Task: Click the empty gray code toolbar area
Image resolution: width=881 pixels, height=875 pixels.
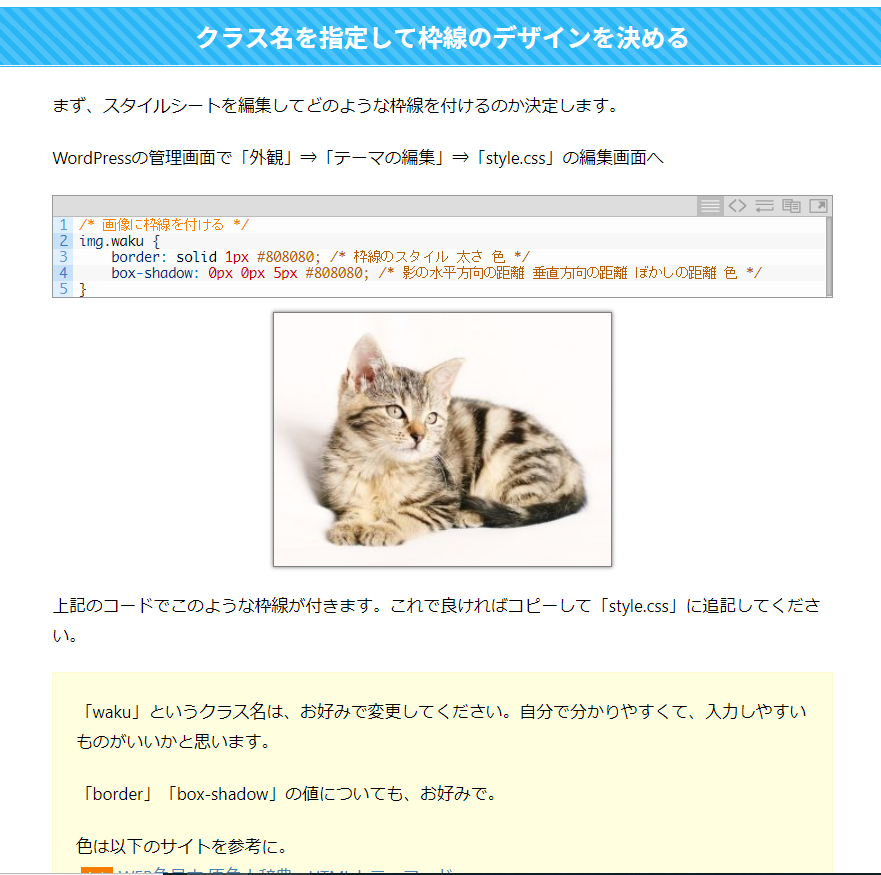Action: pyautogui.click(x=375, y=206)
